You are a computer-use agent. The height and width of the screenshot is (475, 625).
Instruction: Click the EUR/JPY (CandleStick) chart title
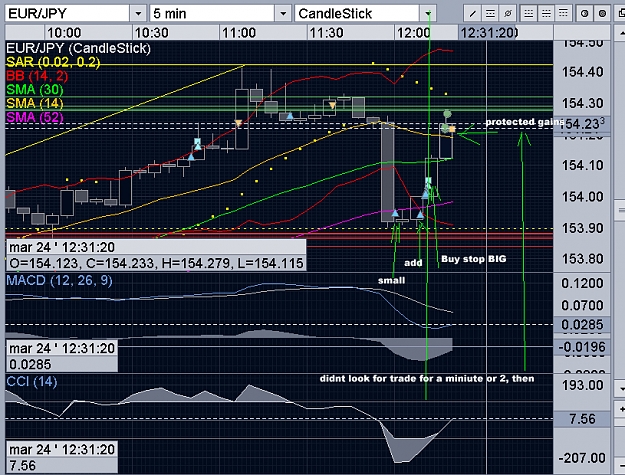tap(79, 48)
